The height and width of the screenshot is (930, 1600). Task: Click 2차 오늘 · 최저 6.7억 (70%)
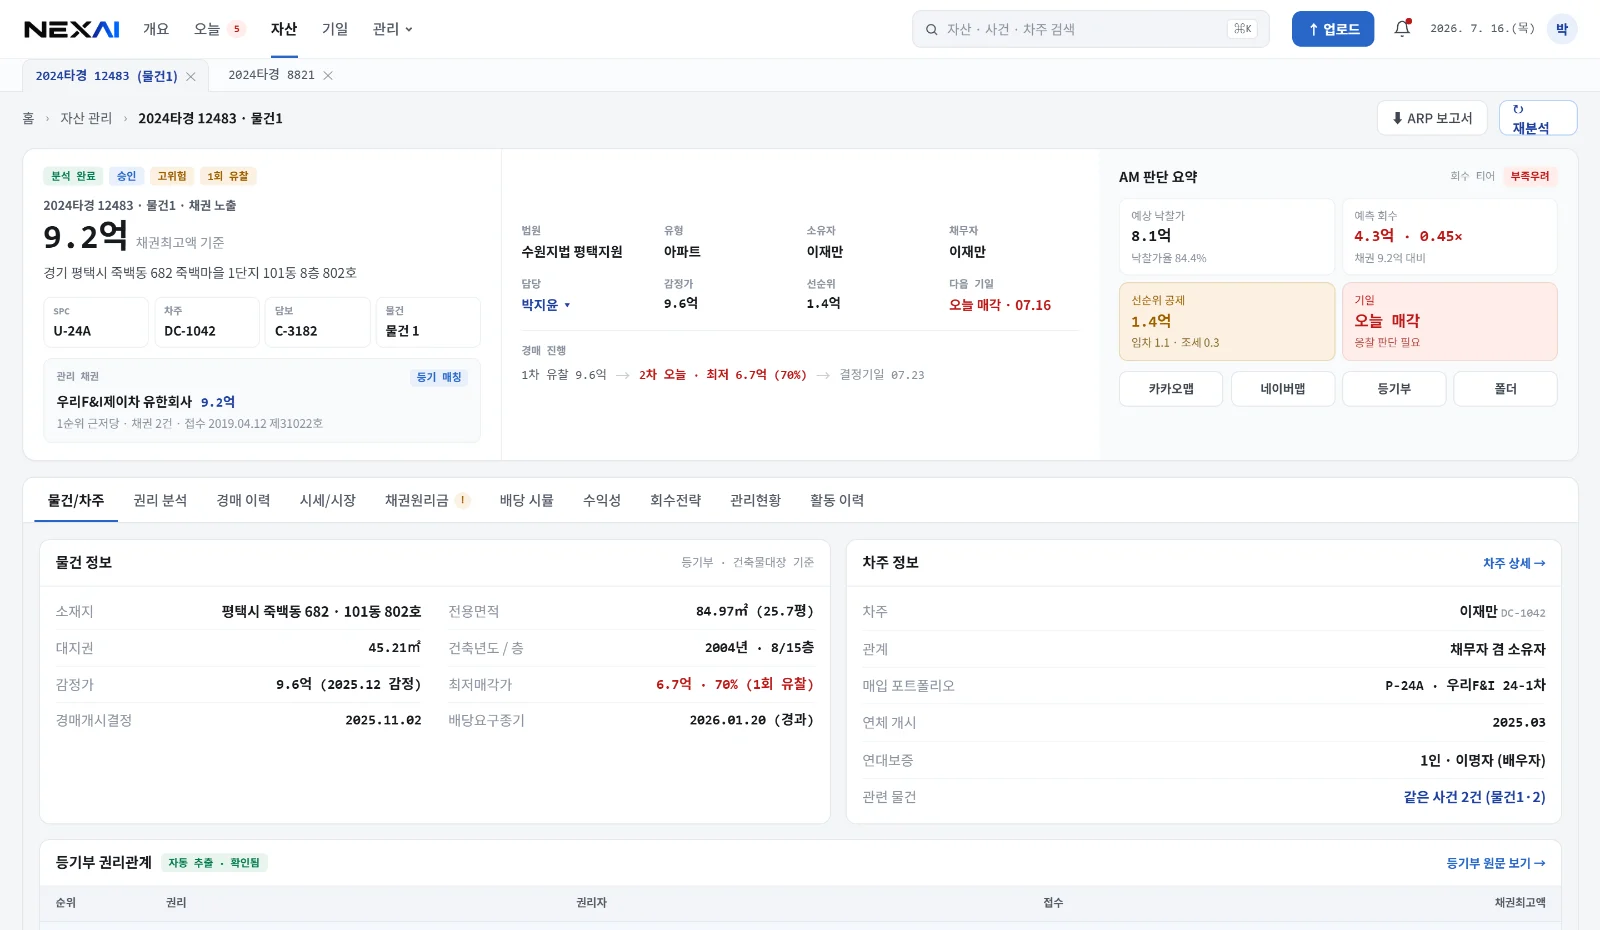[x=723, y=375]
